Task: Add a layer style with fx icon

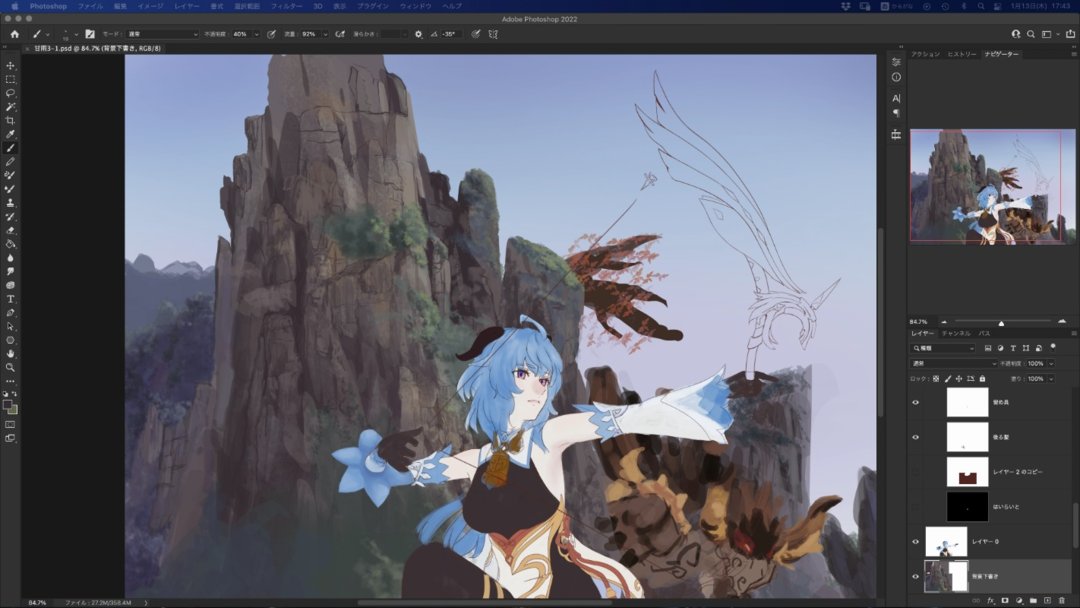Action: (x=990, y=600)
